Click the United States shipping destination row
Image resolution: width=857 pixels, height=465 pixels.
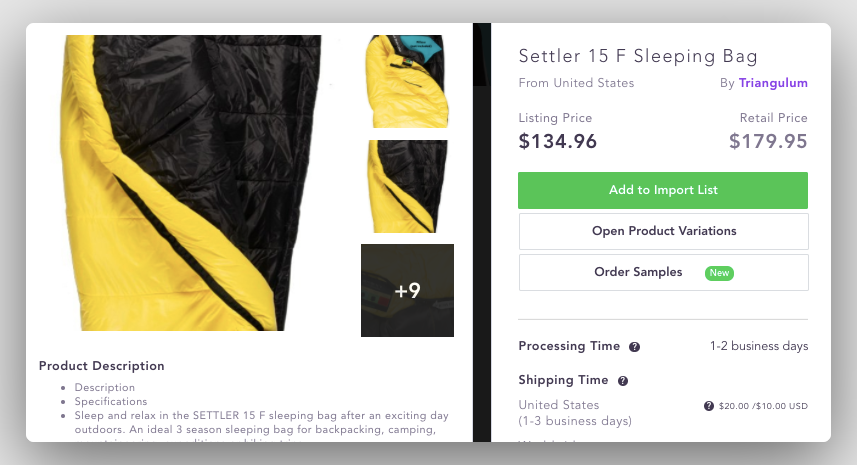point(559,405)
